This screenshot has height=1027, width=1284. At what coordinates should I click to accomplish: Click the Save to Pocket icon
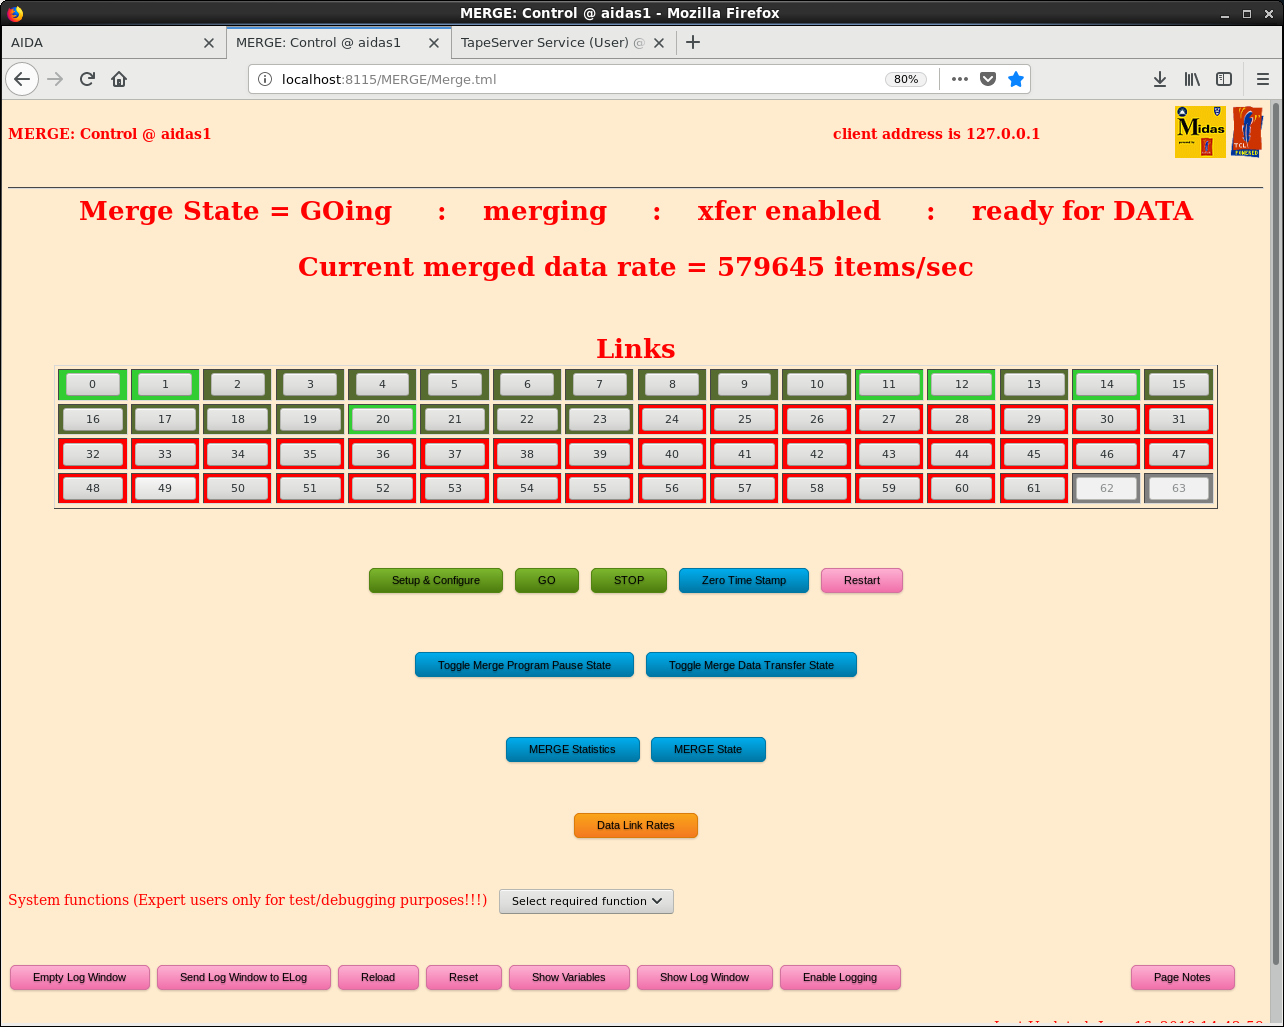[988, 79]
